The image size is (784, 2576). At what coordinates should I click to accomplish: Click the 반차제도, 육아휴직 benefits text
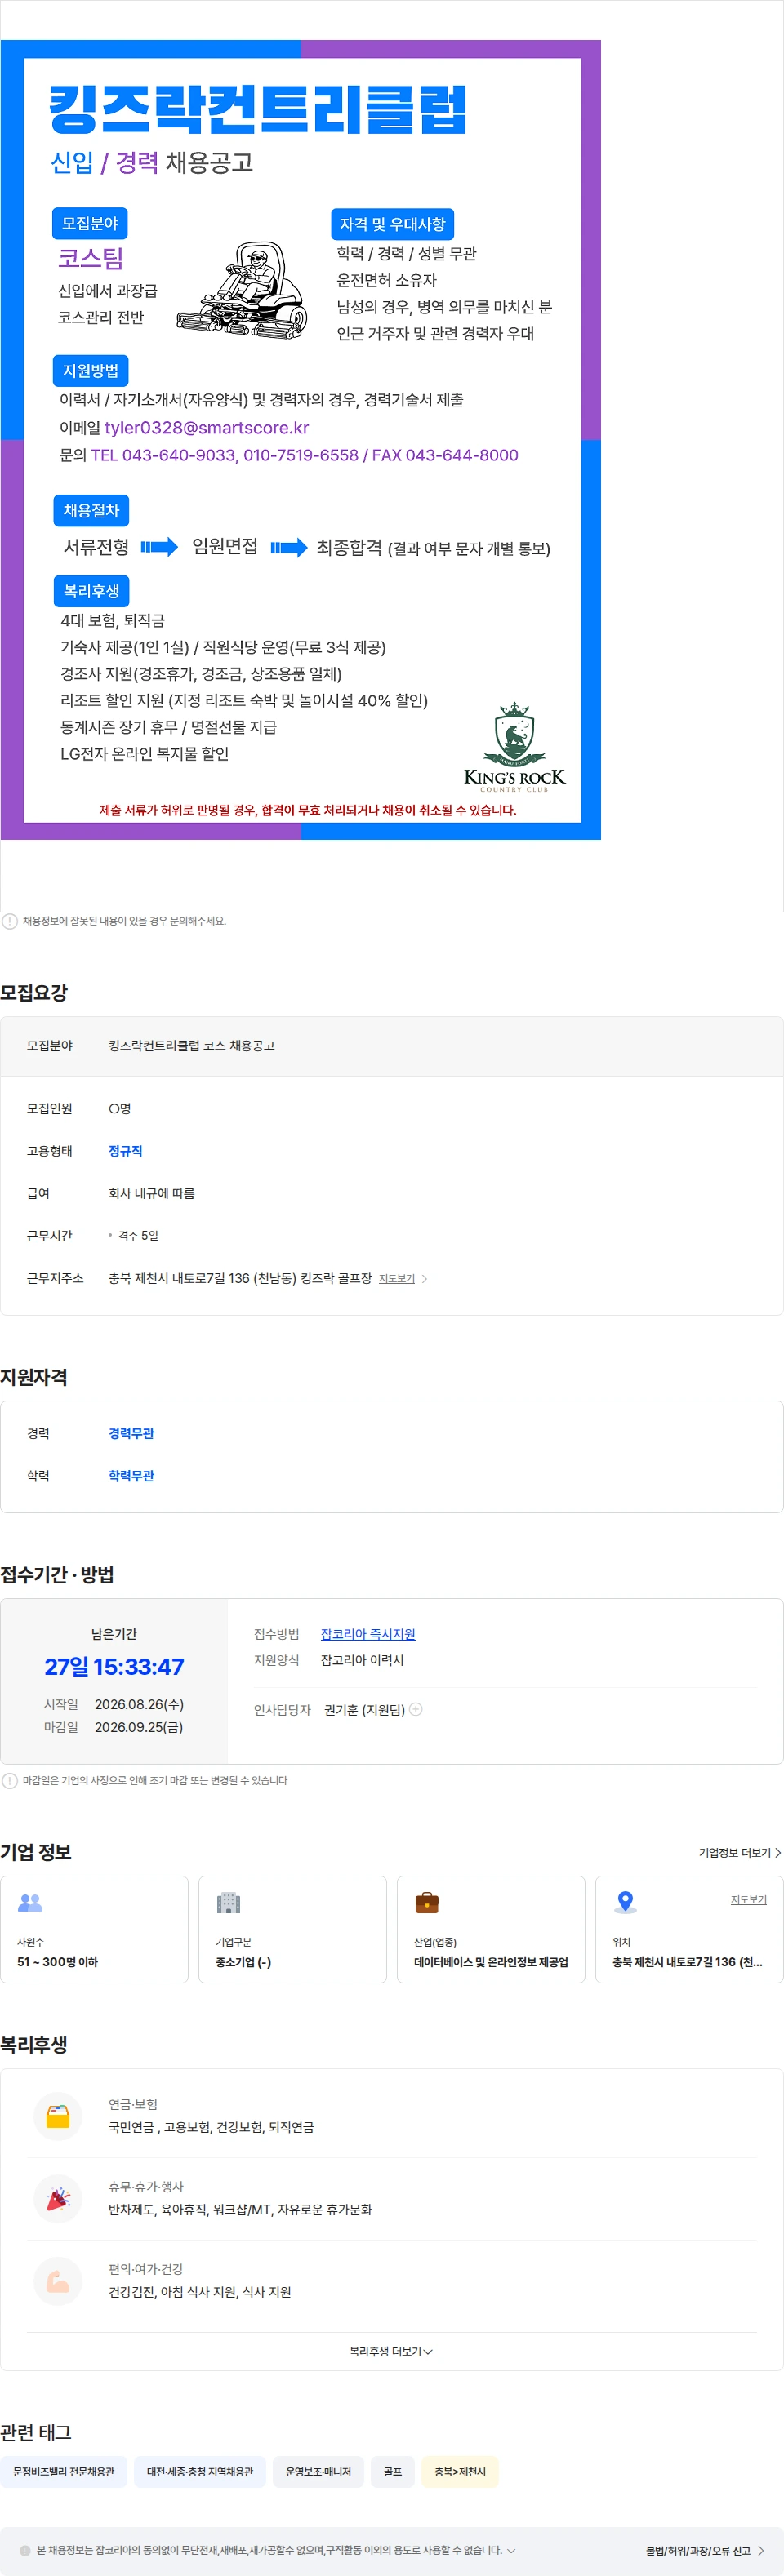(240, 2209)
